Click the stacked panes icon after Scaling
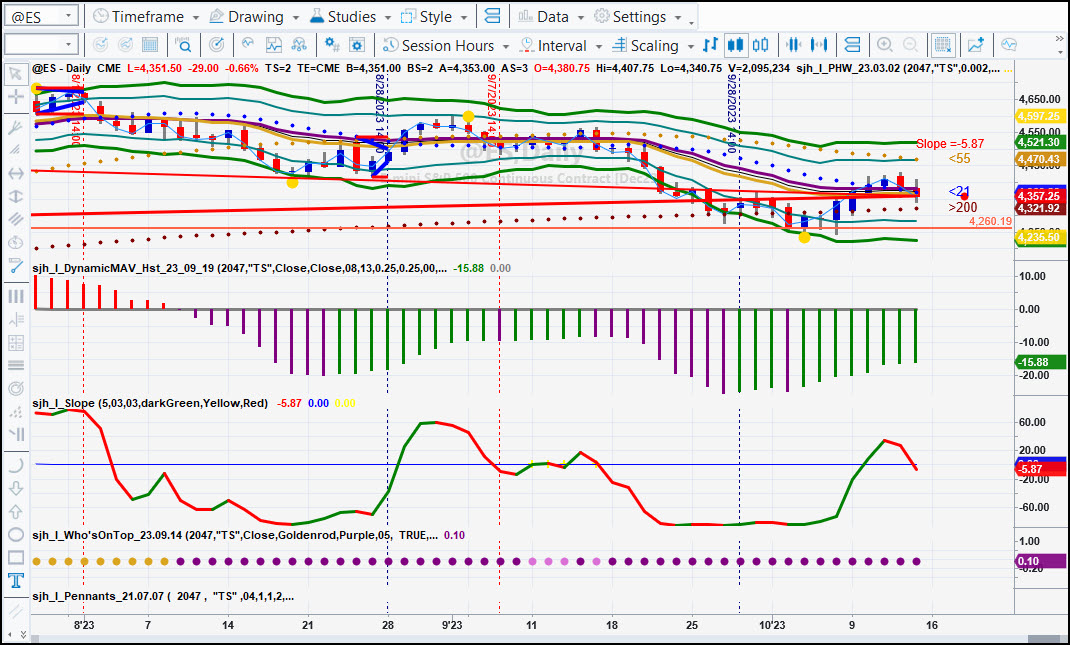 coord(852,45)
